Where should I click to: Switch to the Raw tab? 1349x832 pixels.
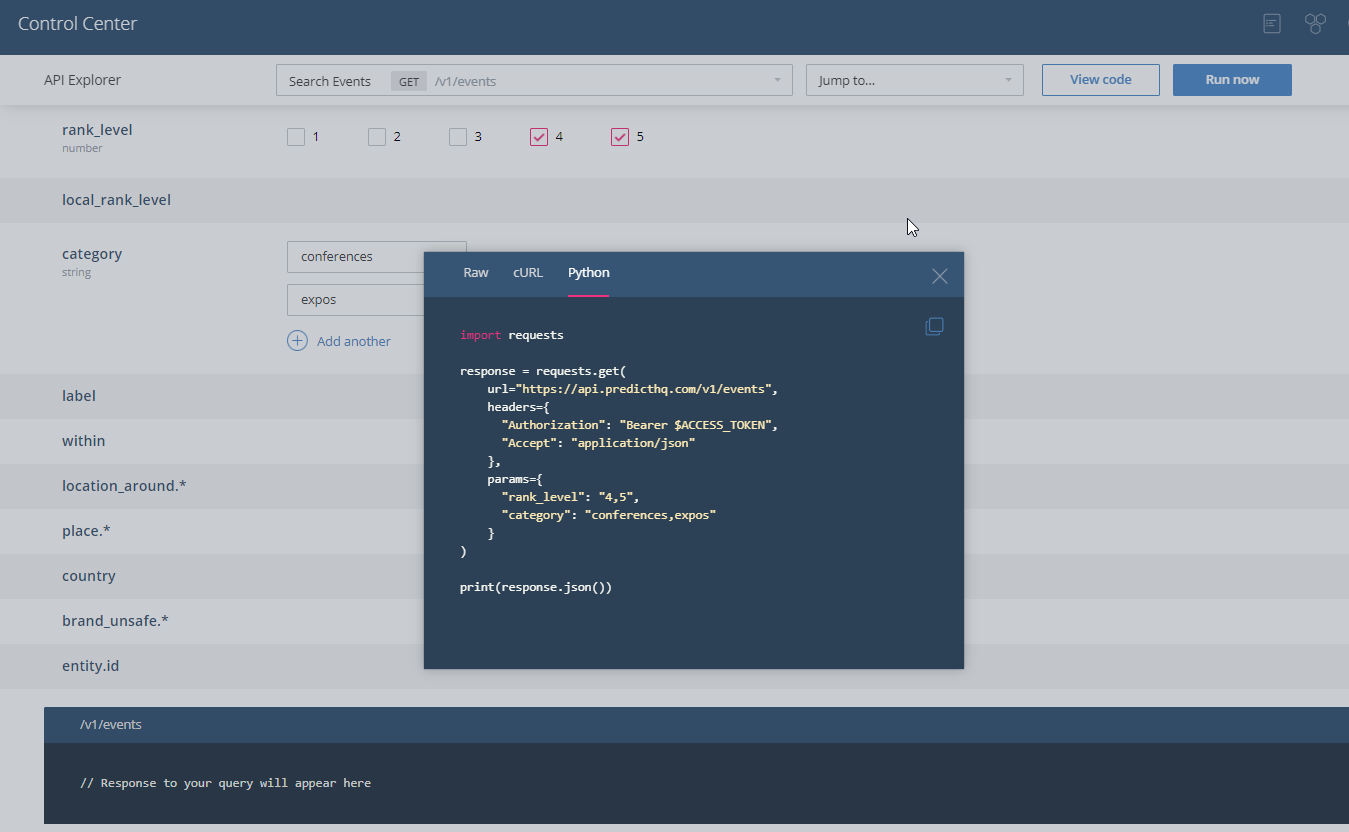point(476,273)
